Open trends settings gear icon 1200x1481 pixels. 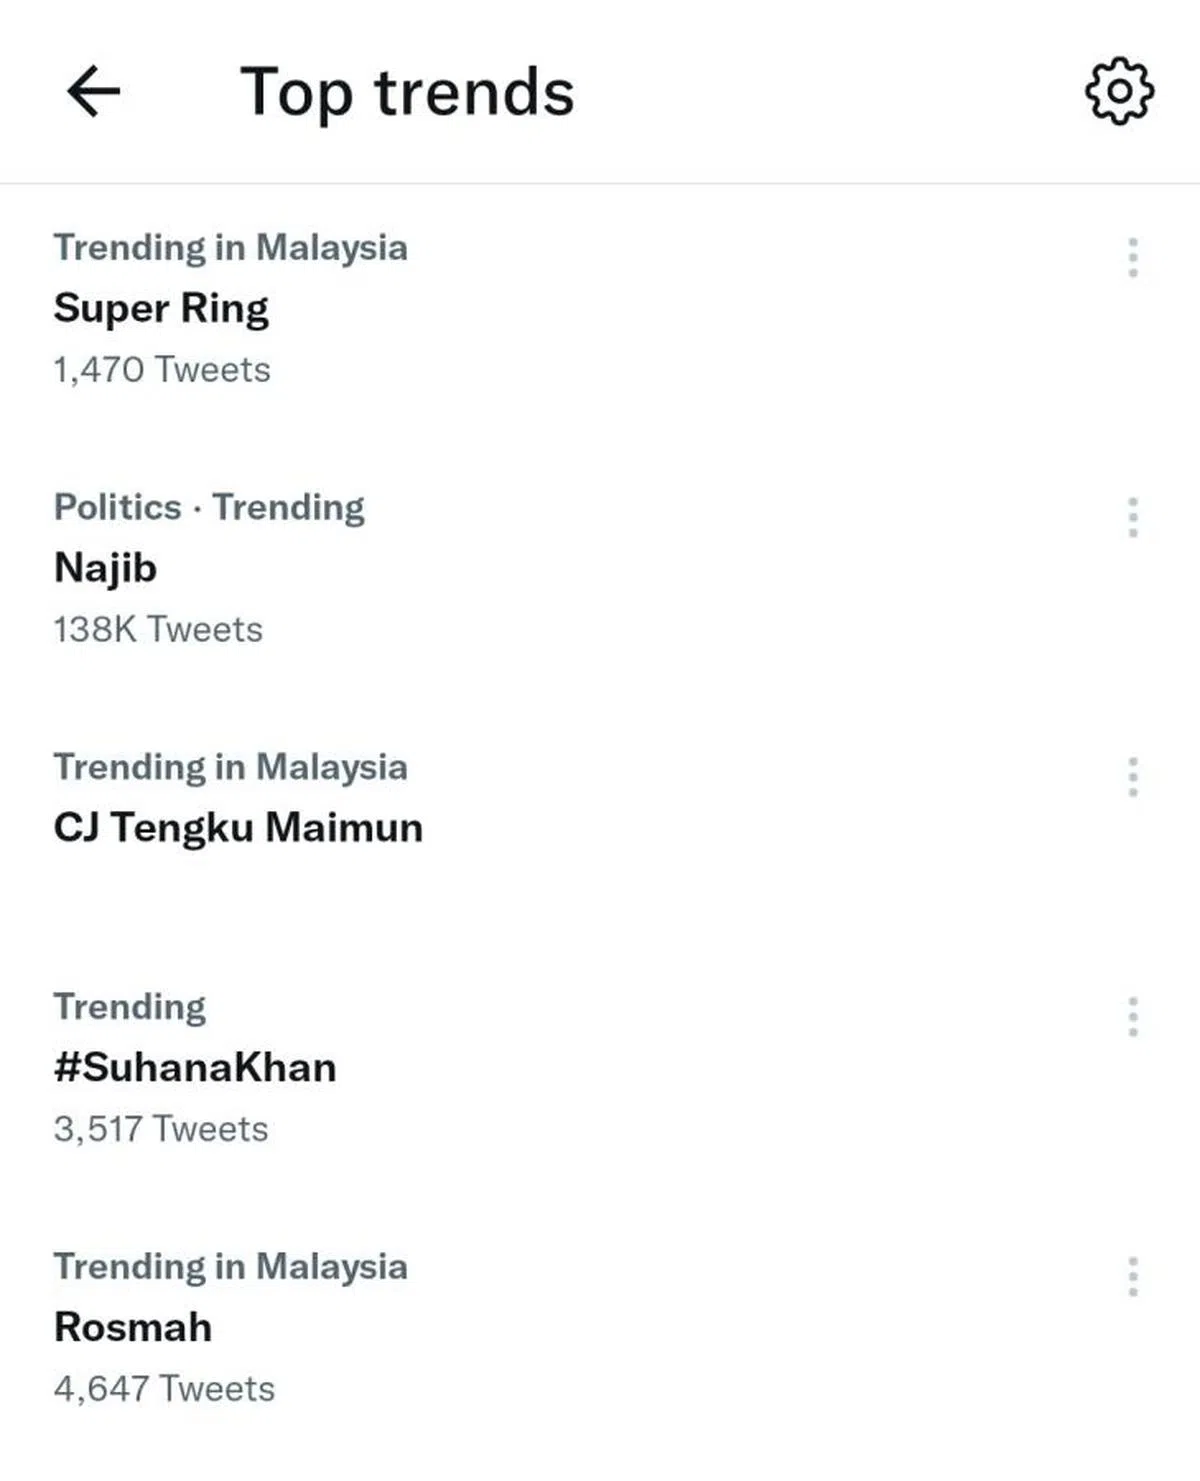coord(1119,91)
